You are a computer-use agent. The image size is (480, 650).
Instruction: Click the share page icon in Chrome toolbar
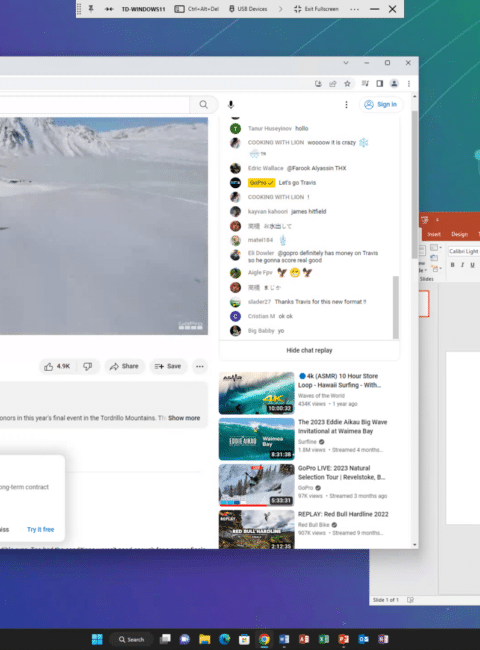coord(332,84)
